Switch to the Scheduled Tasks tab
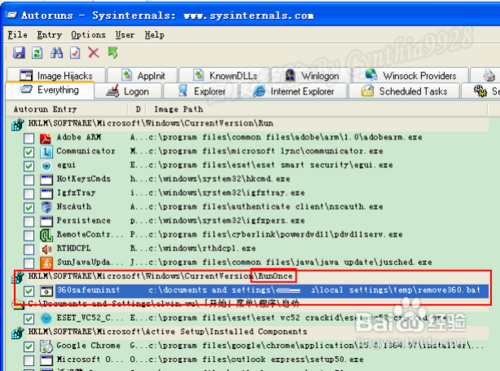The width and height of the screenshot is (500, 371). [x=404, y=91]
